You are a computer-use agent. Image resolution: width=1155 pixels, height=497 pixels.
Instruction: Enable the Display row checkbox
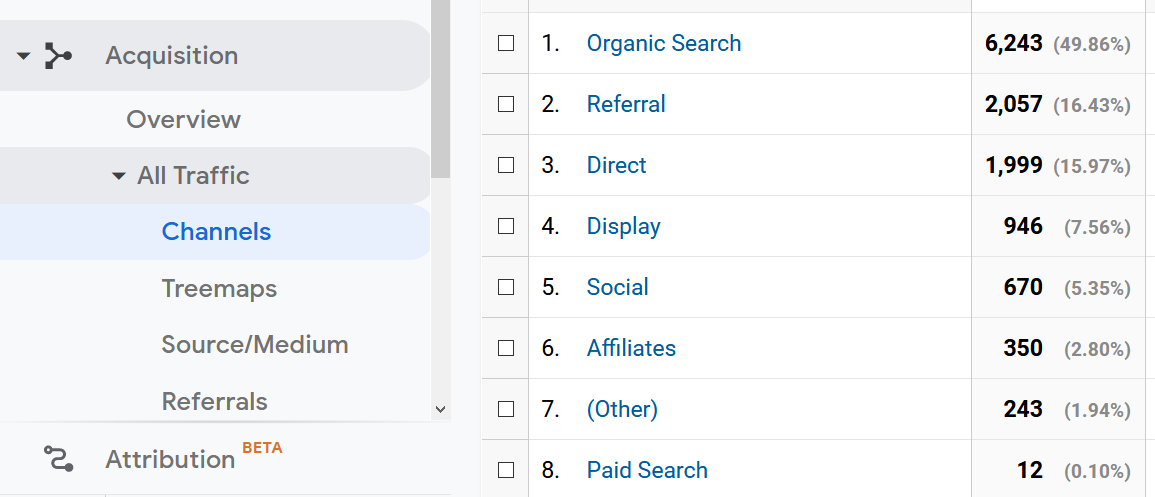click(506, 226)
